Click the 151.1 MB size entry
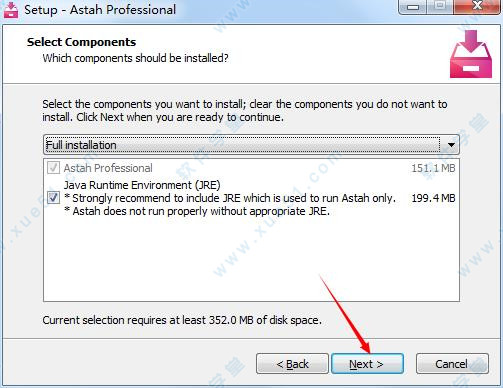 [x=433, y=168]
